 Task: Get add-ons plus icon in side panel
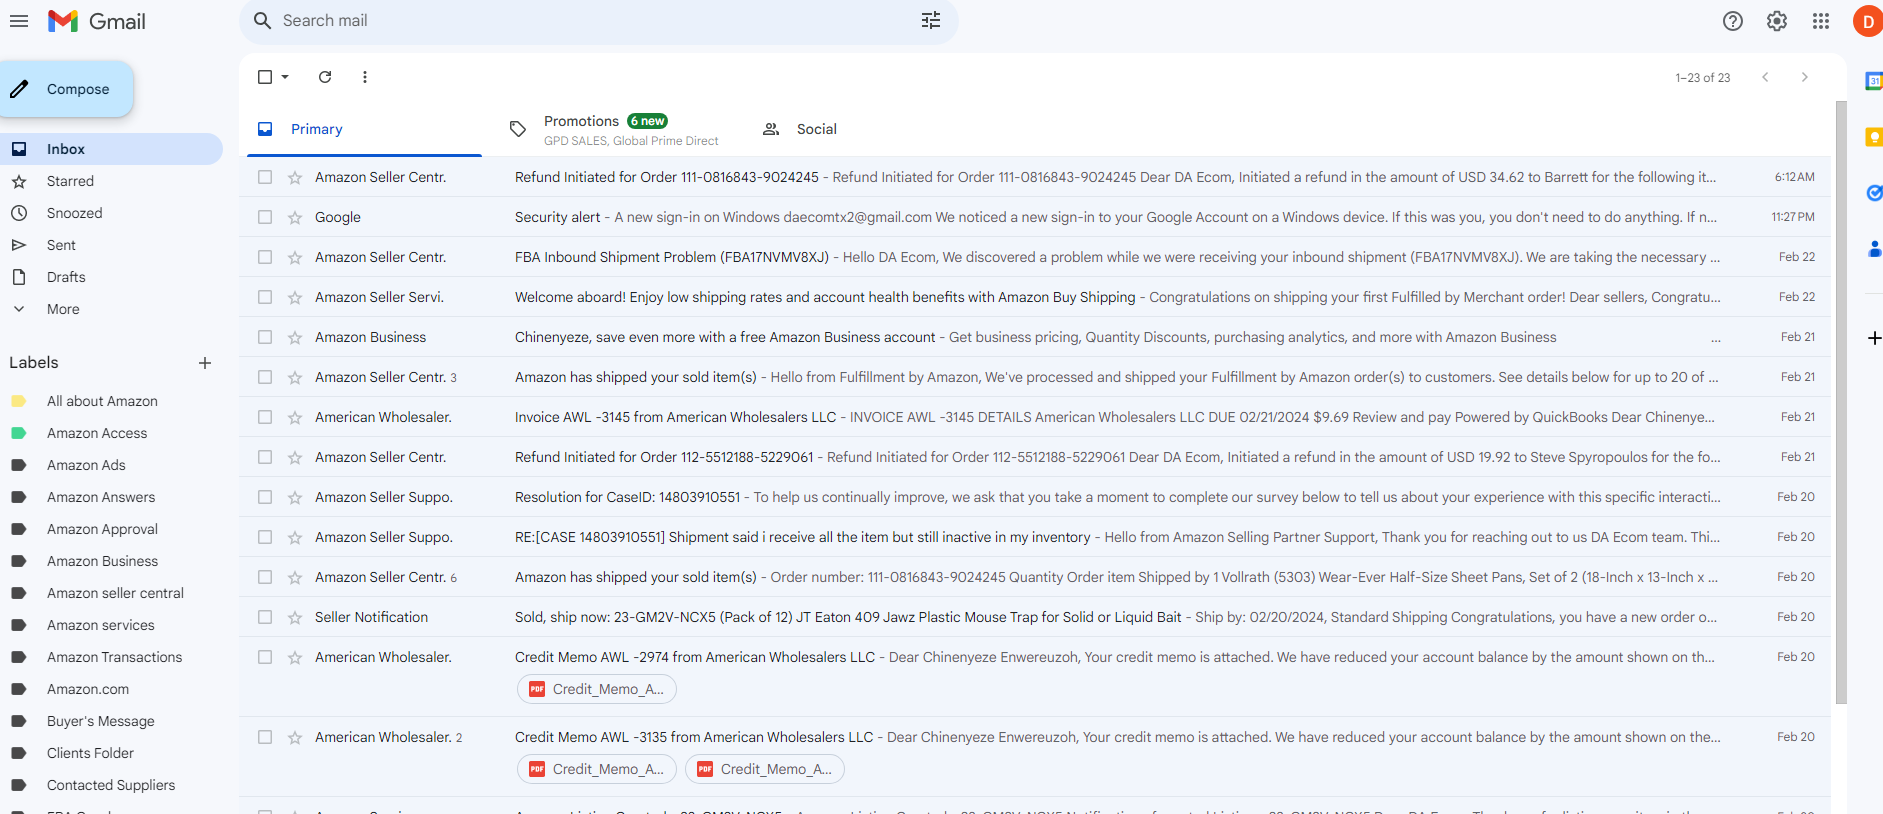pyautogui.click(x=1874, y=339)
